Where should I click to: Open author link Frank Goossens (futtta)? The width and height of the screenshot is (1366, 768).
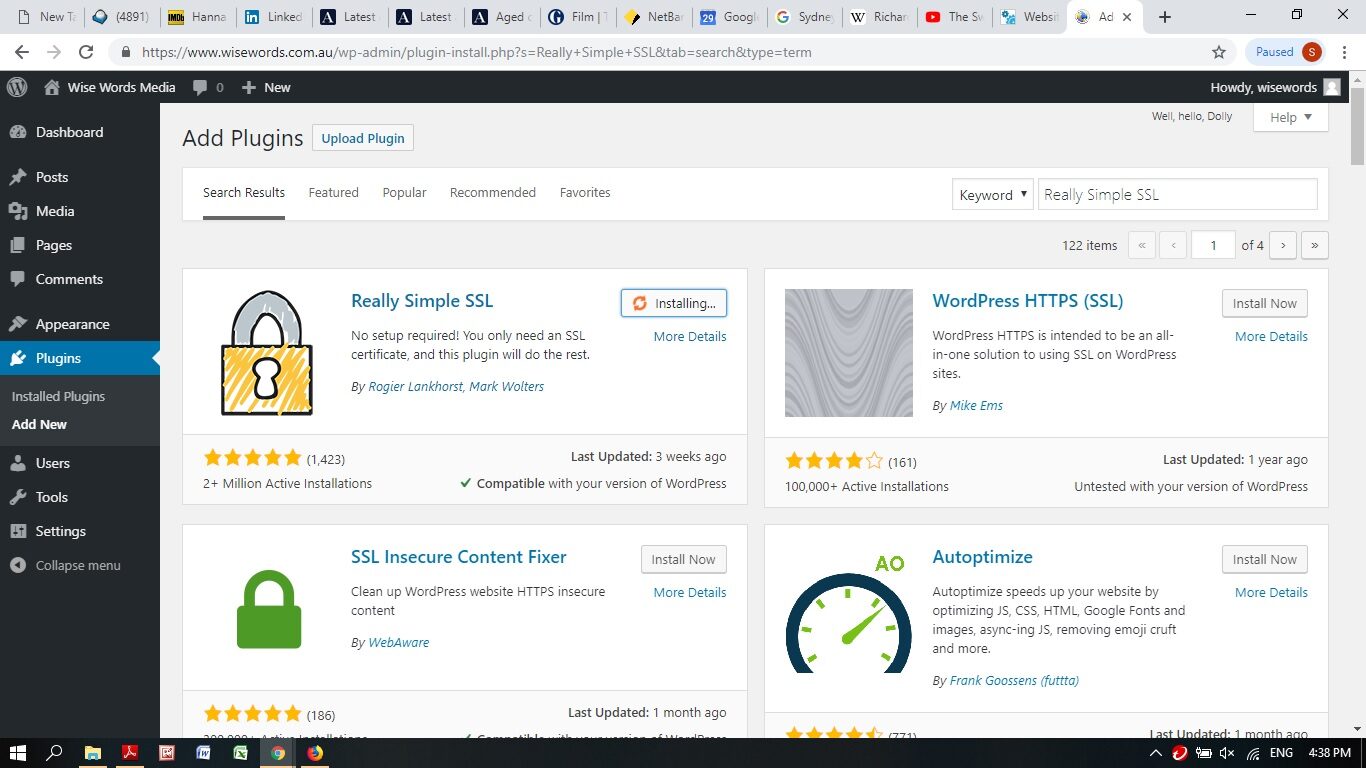tap(1014, 680)
